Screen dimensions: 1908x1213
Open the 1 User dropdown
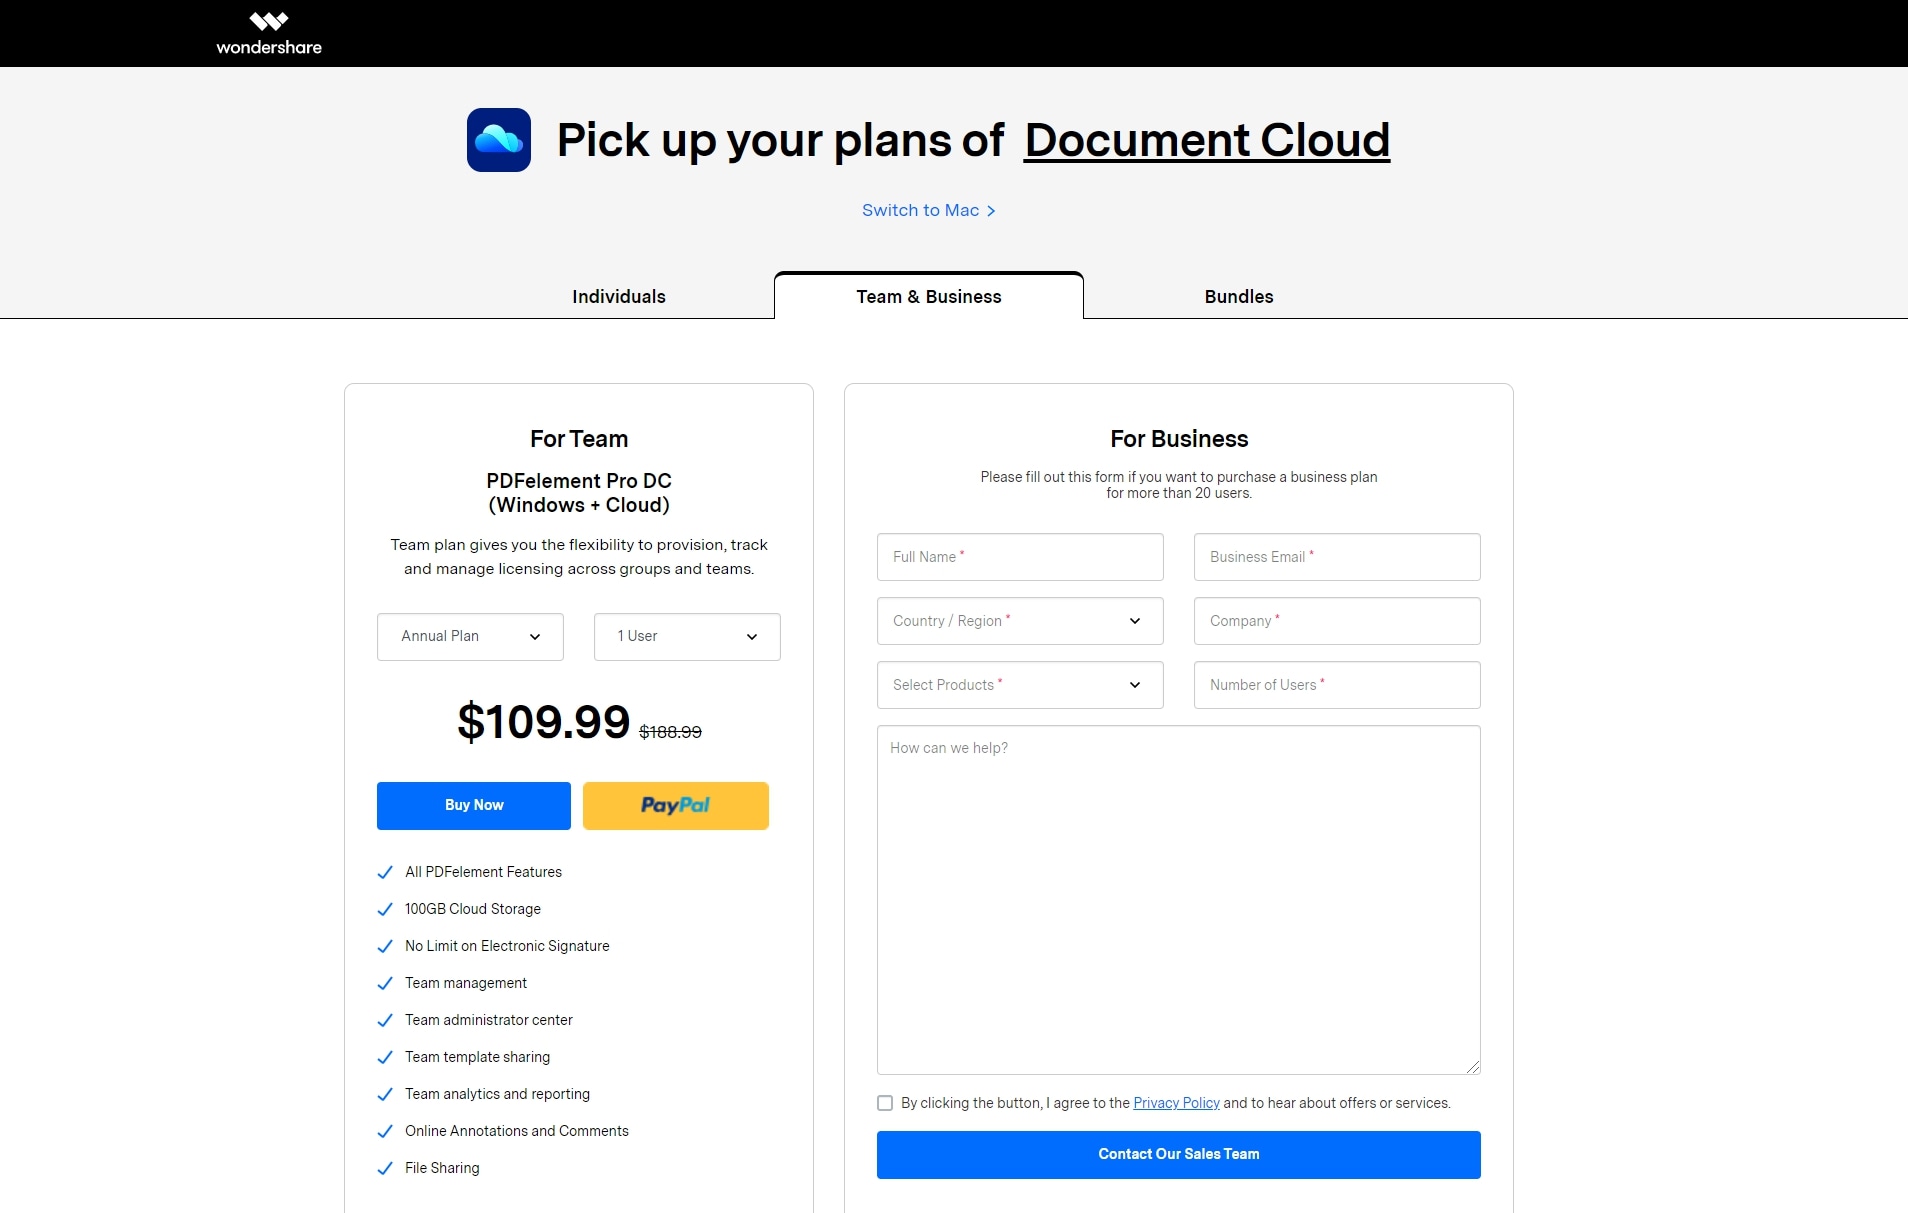coord(687,637)
